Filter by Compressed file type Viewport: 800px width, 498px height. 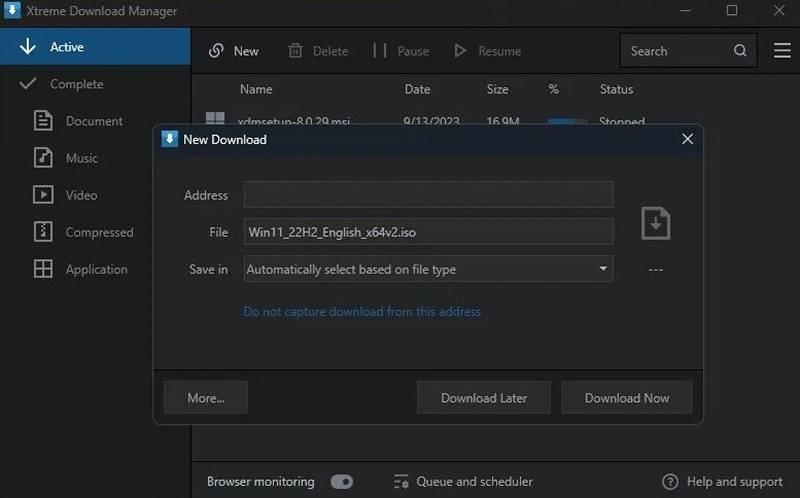tap(99, 232)
